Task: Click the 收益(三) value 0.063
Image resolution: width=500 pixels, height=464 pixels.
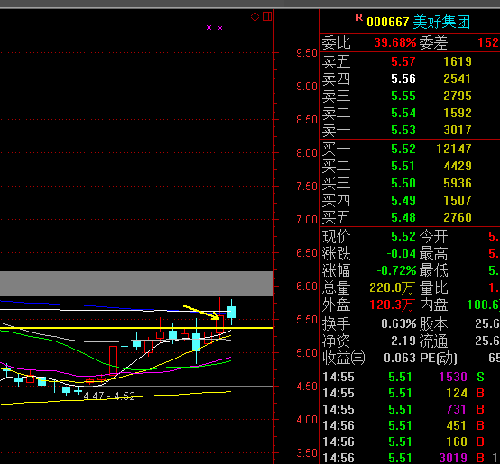Action: pos(399,358)
